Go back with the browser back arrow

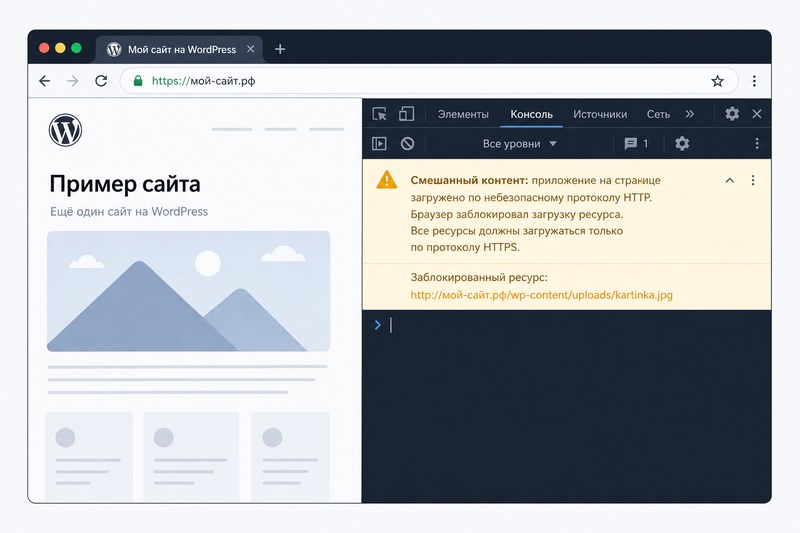(x=45, y=81)
